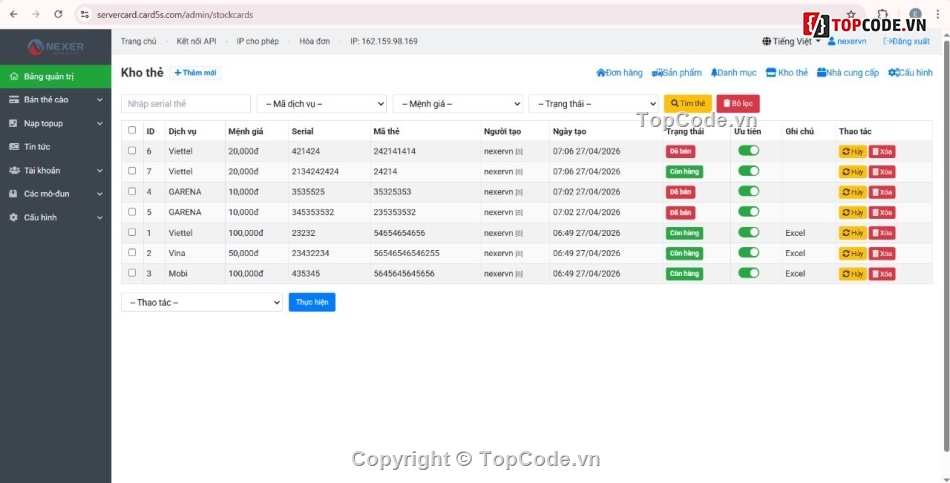
Task: Toggle Ưu tiên switch for ID 5
Action: pyautogui.click(x=748, y=212)
